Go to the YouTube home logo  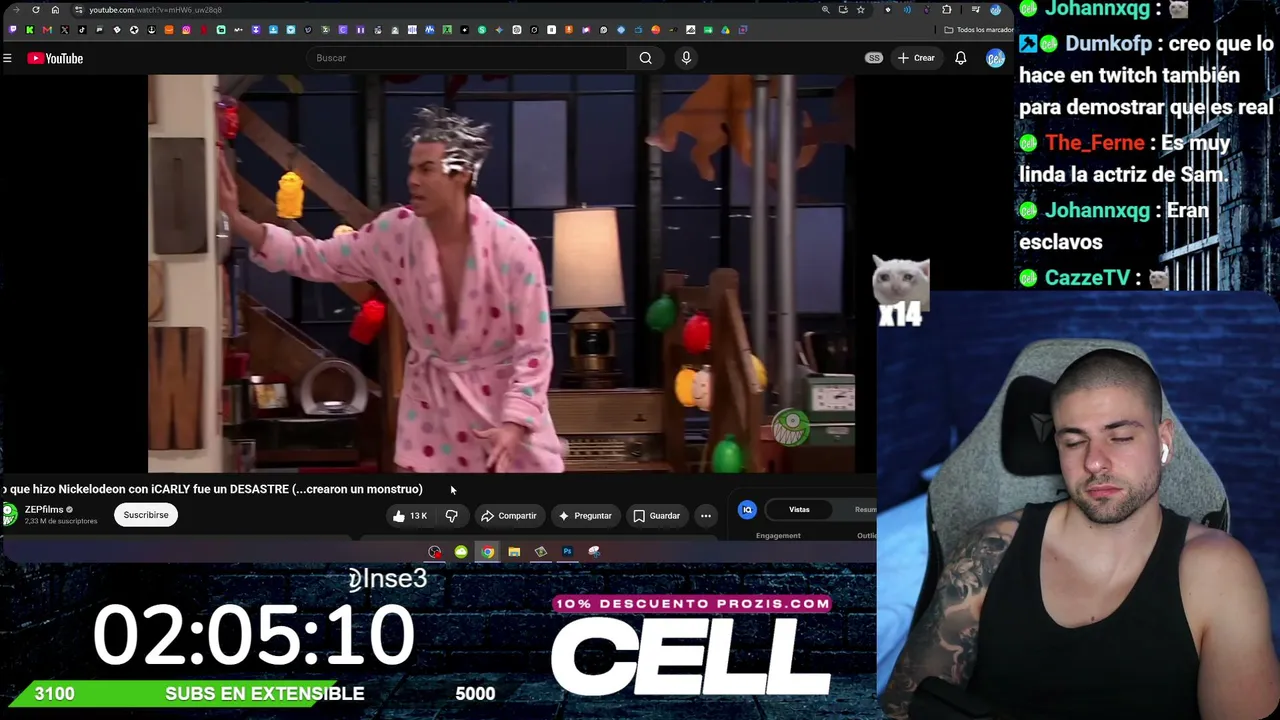[55, 58]
